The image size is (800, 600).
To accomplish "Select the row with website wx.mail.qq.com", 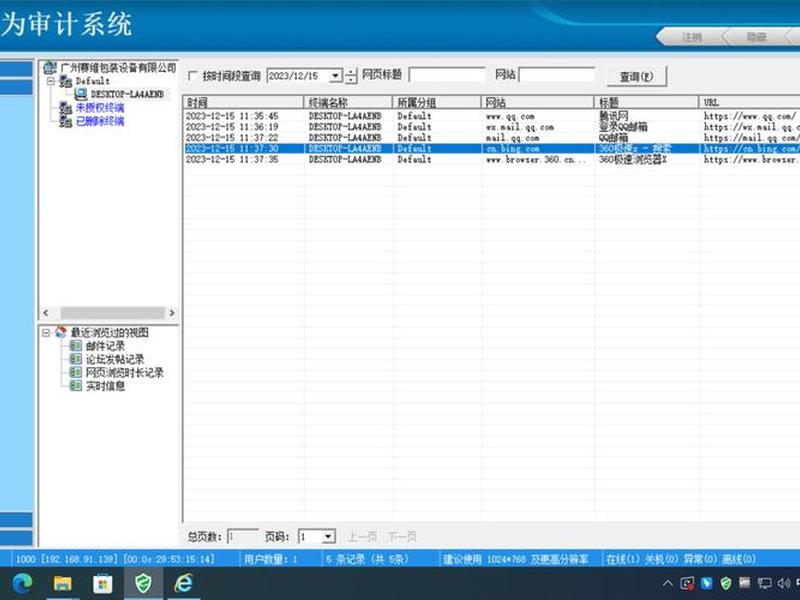I will 491,127.
